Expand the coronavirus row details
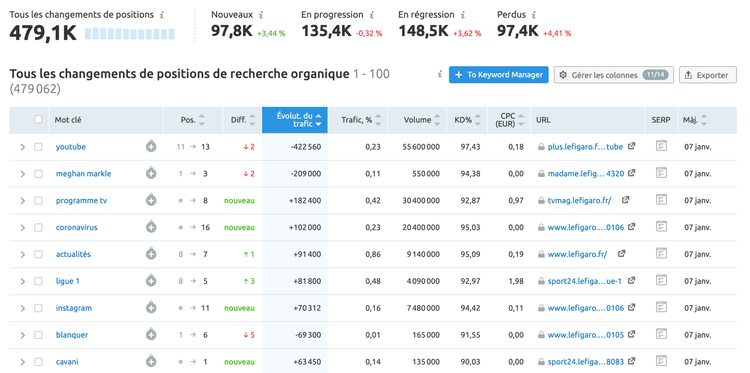This screenshot has width=750, height=373. point(22,227)
